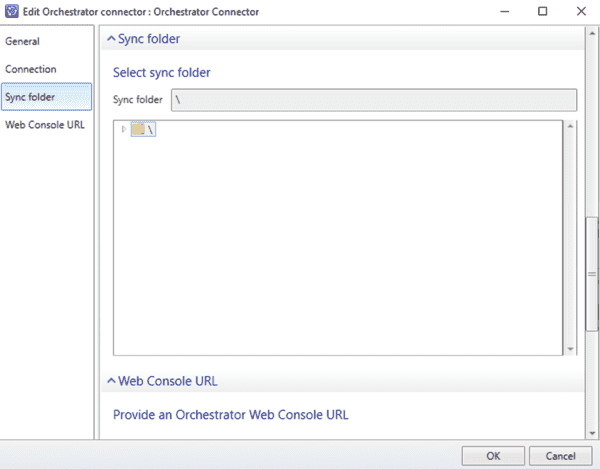
Task: Select the backslash root tree item label
Action: coord(150,130)
